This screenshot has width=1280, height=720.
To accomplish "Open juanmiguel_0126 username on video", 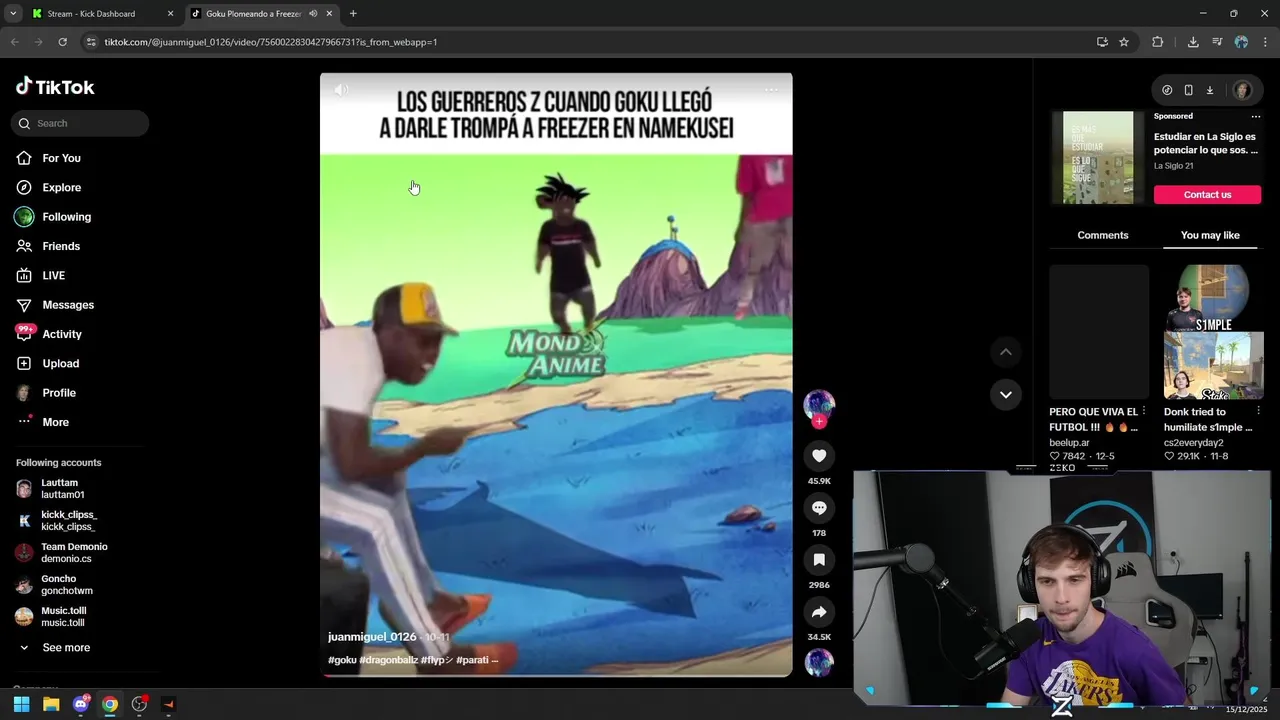I will pyautogui.click(x=372, y=637).
